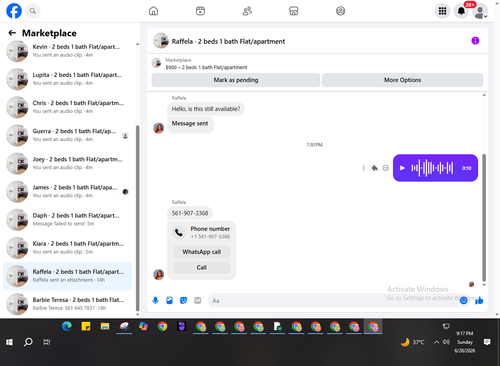Open Daph's failed message conversation
This screenshot has width=500, height=366.
click(67, 219)
